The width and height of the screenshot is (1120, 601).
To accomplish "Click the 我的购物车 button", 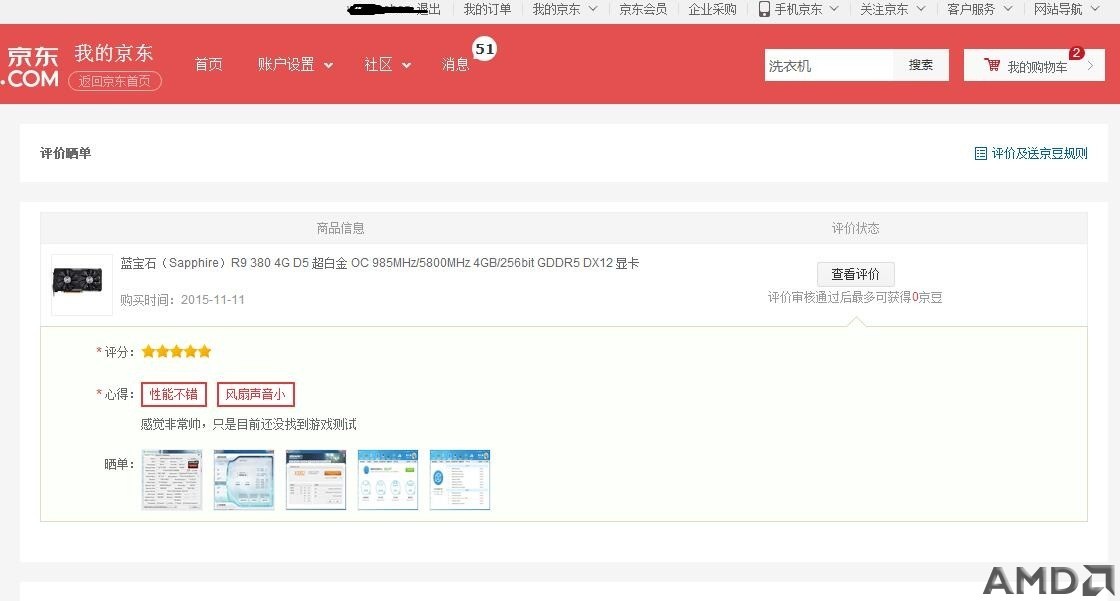I will (1034, 65).
